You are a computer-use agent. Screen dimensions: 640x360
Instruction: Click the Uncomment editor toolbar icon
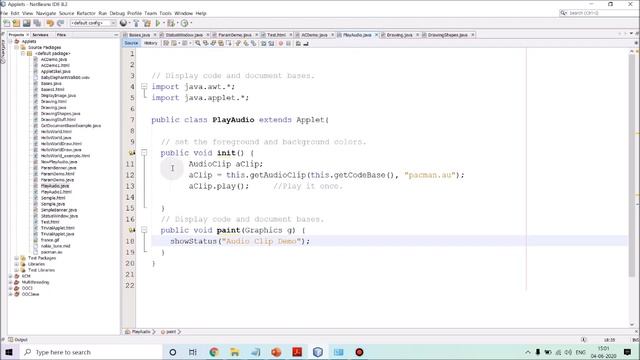point(306,43)
